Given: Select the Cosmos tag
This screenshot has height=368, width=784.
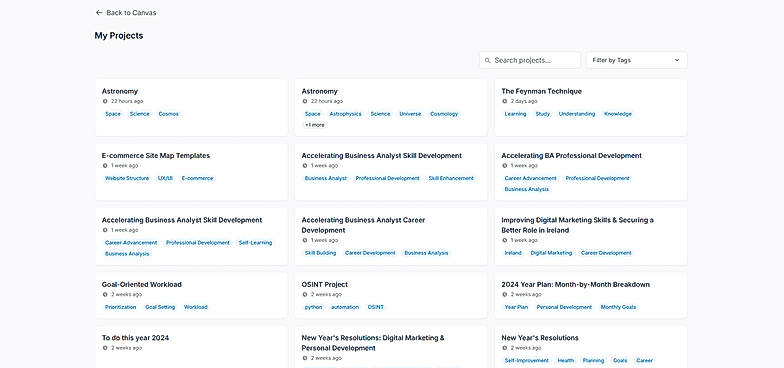Looking at the screenshot, I should [x=168, y=114].
